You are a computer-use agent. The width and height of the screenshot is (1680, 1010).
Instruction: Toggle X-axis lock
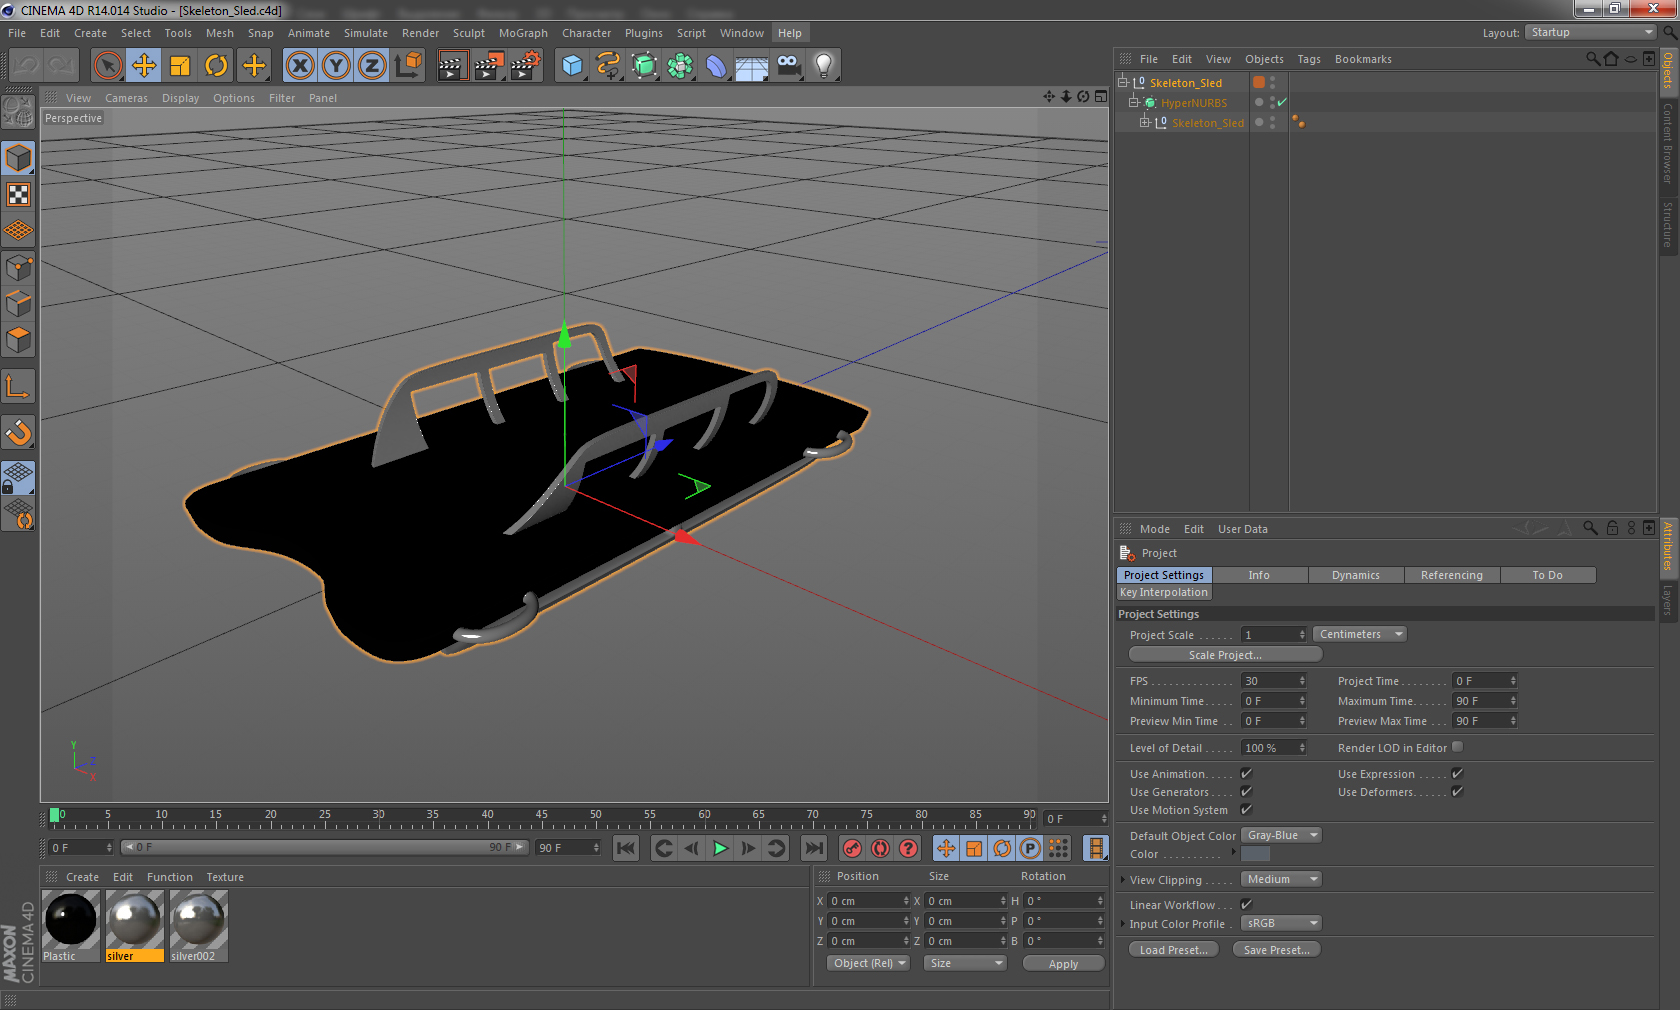299,66
